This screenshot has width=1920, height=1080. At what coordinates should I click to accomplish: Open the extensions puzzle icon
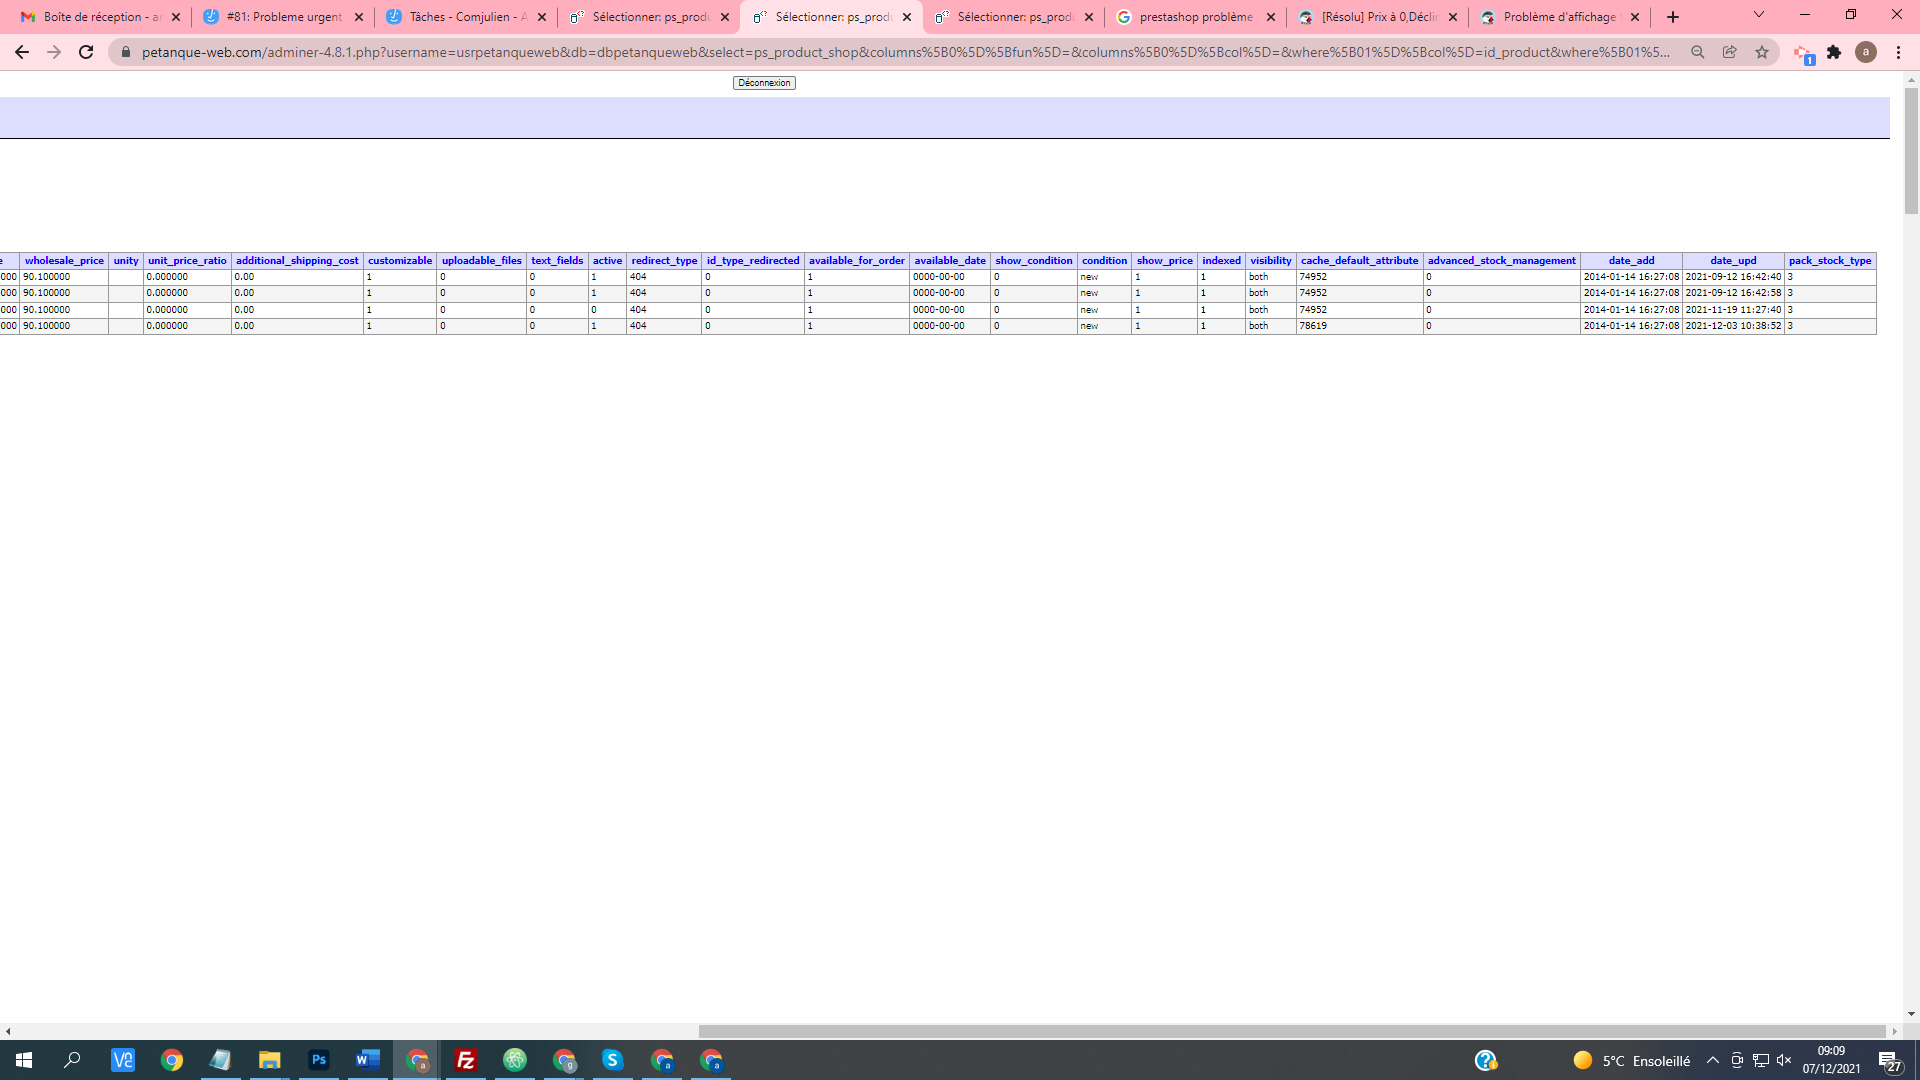[x=1834, y=52]
